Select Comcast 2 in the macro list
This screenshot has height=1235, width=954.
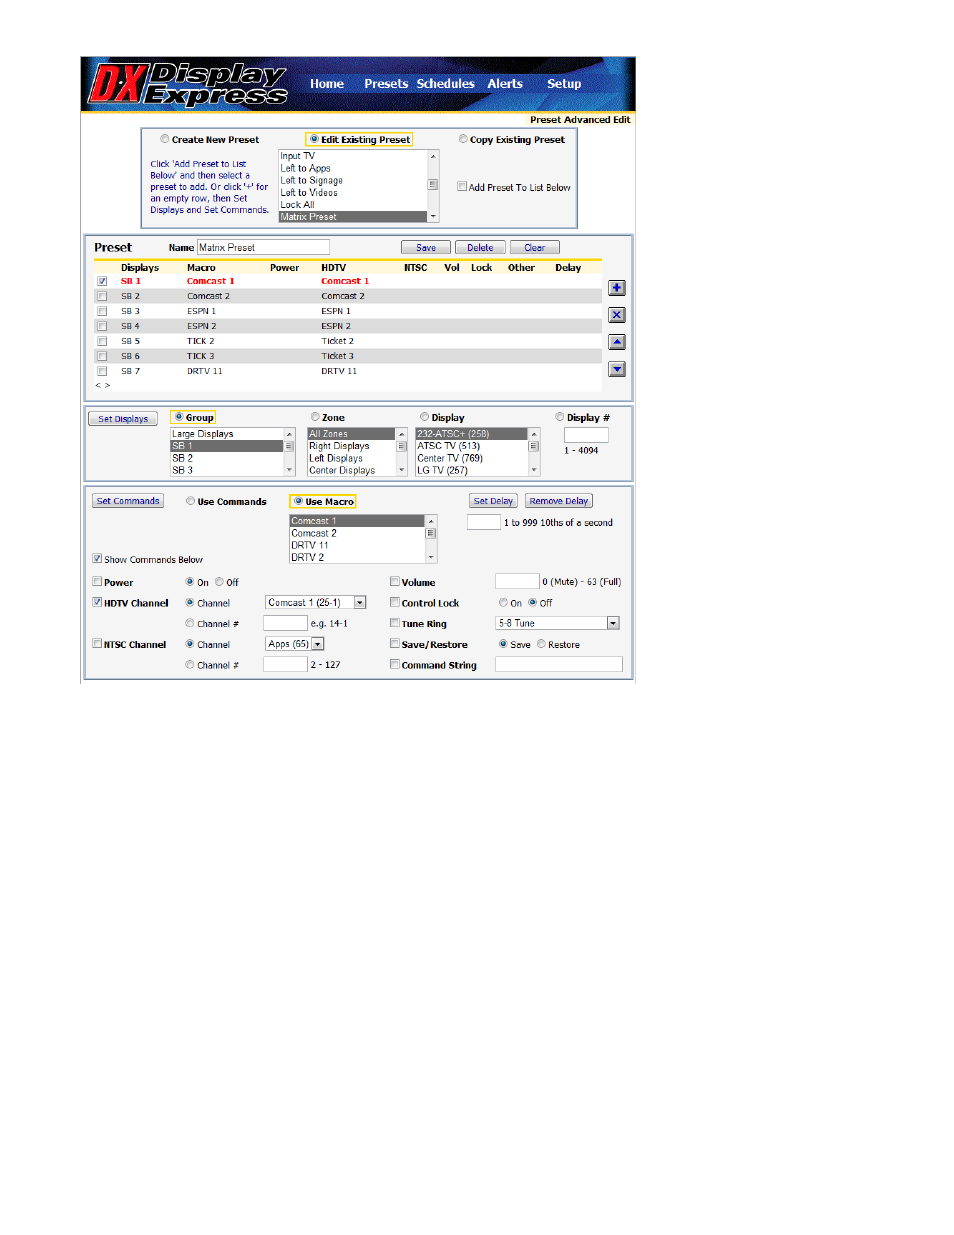point(357,533)
